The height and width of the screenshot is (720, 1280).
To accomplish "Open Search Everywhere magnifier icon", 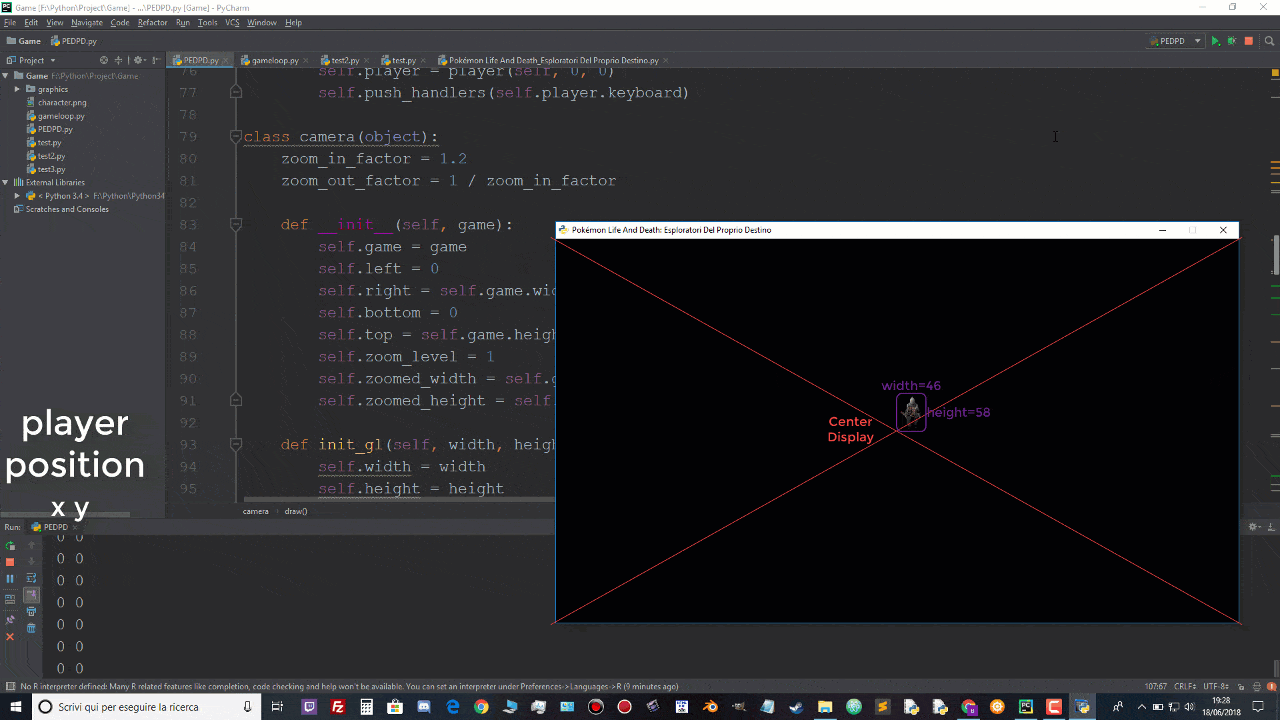I will pos(1268,41).
